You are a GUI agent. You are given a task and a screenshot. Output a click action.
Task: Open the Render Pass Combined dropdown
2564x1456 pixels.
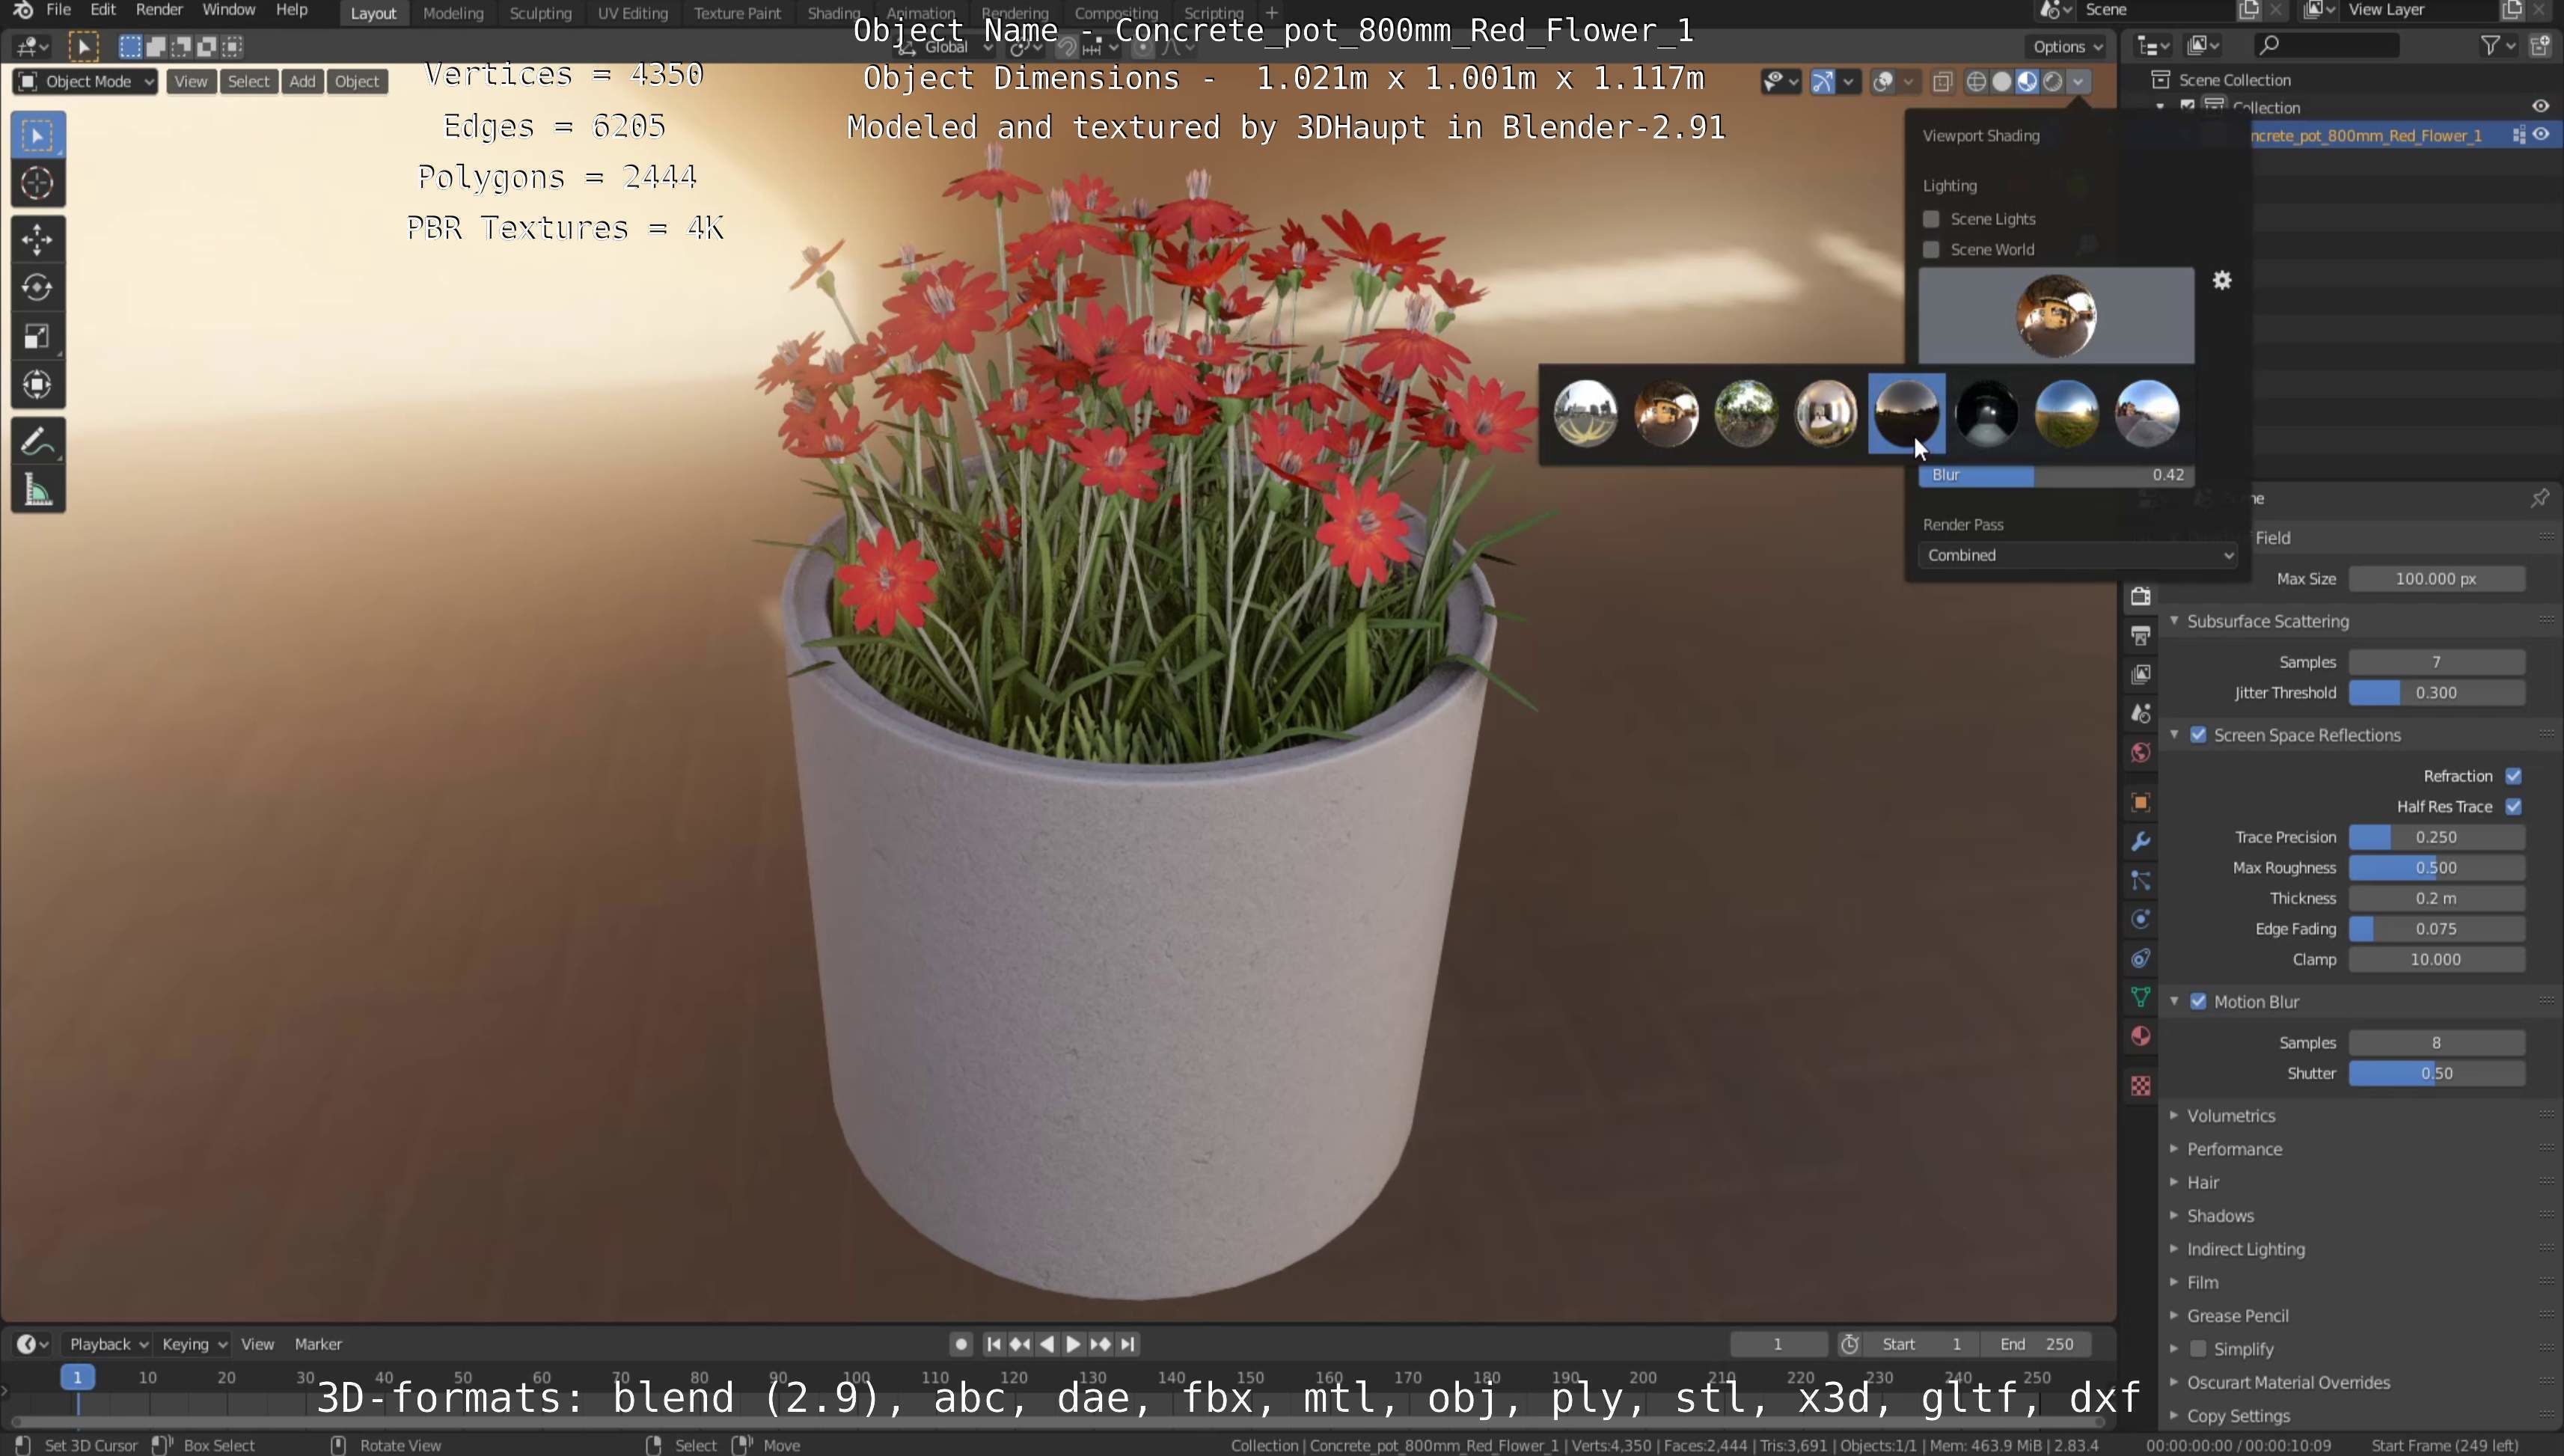click(x=2077, y=555)
